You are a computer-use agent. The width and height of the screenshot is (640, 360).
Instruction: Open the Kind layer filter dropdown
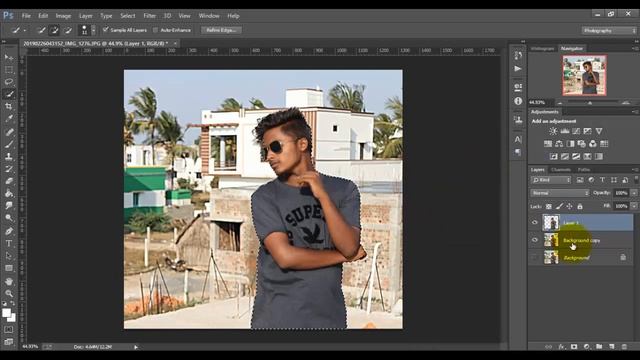click(x=551, y=180)
